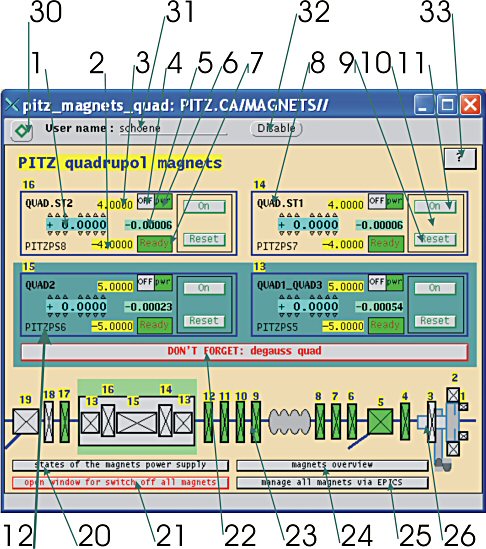Toggle the OFF/pwr switch for QUAD.ST2

tap(154, 201)
